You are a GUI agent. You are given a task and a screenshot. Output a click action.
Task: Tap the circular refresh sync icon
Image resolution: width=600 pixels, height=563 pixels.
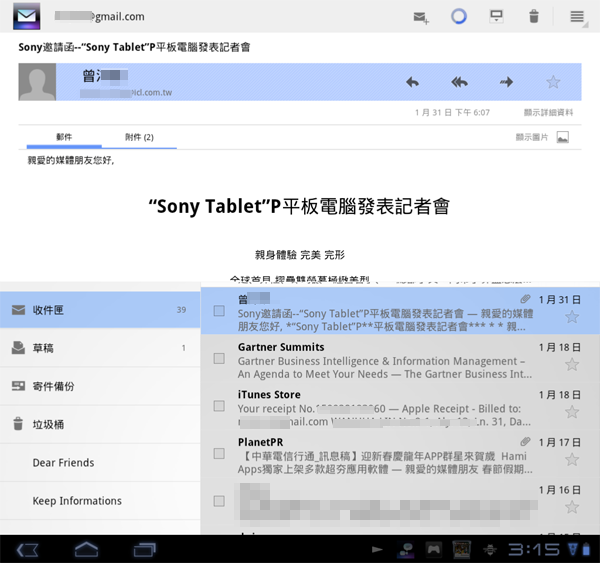tap(459, 16)
